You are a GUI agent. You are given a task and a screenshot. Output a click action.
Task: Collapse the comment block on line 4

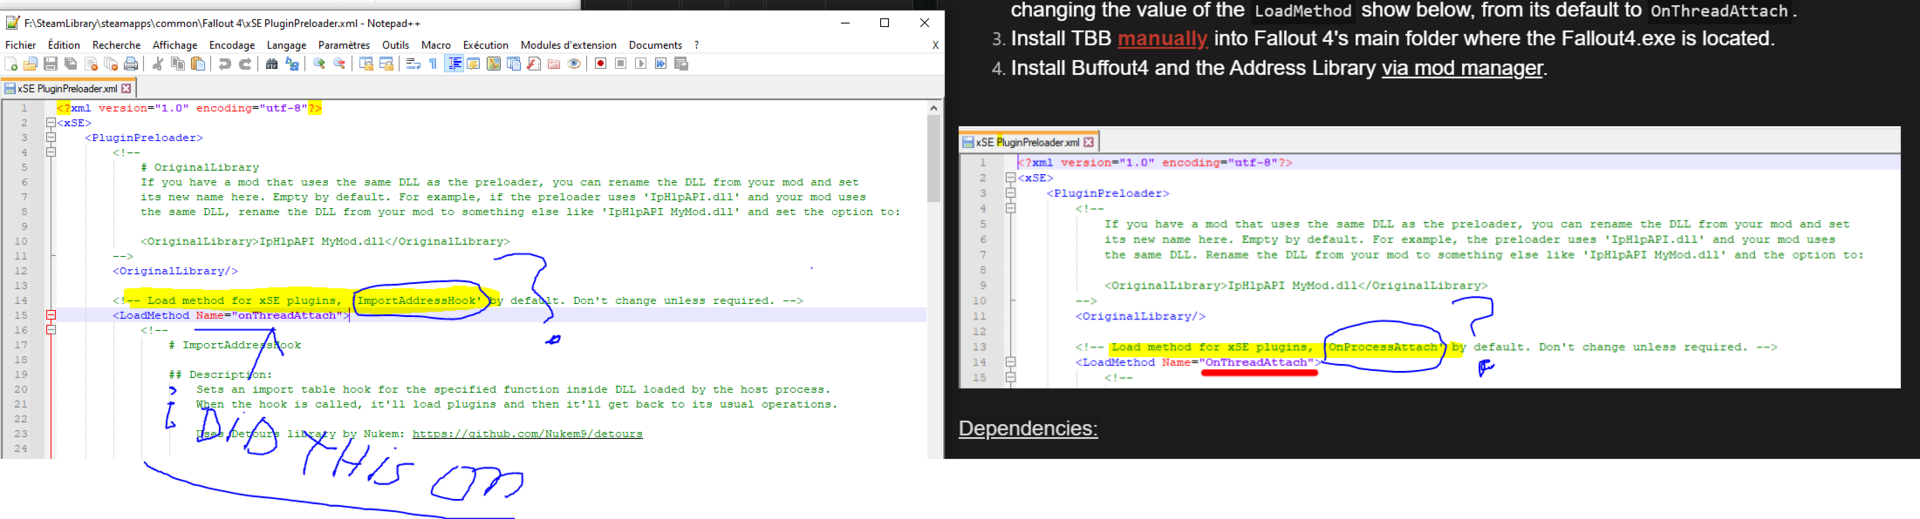pos(50,153)
